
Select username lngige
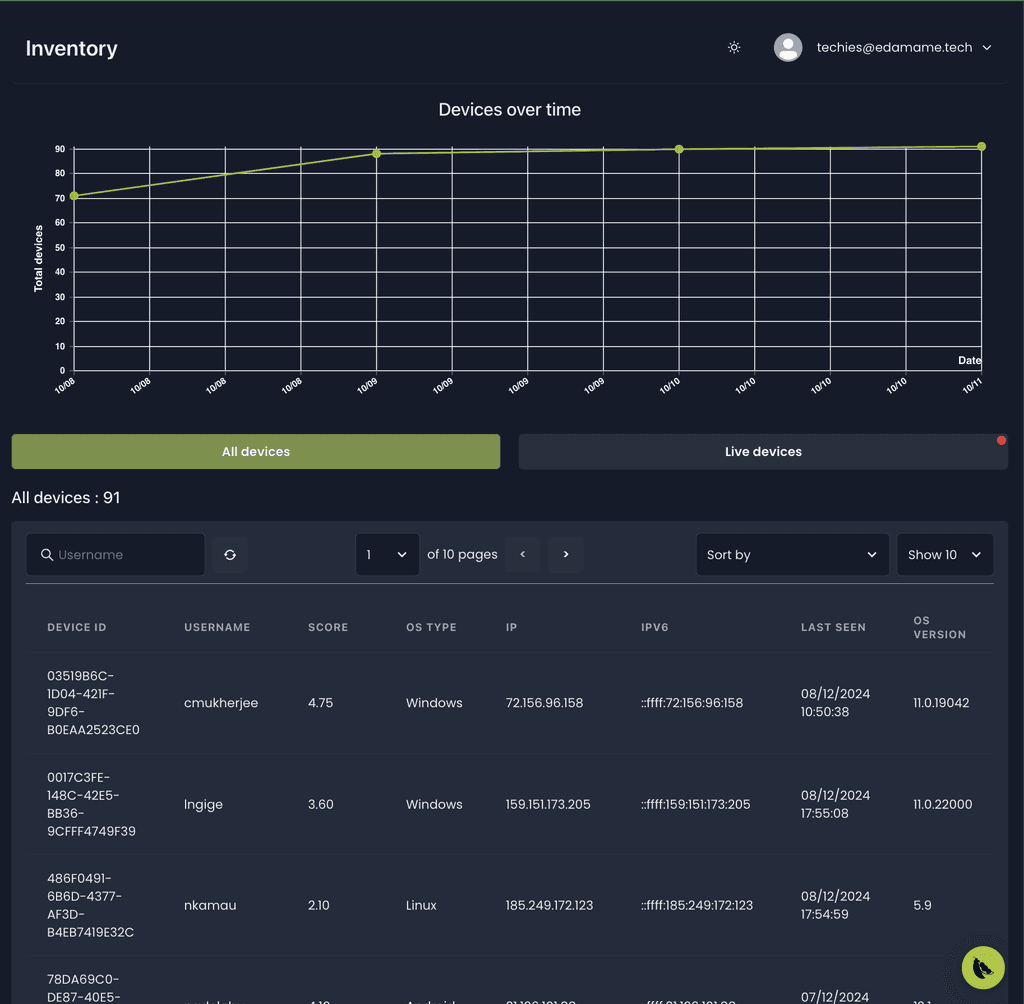click(x=203, y=804)
